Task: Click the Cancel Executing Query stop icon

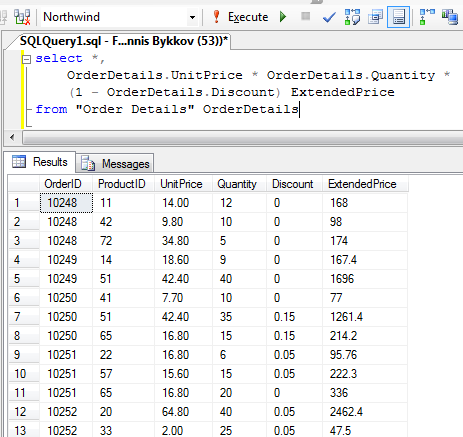Action: coord(305,16)
